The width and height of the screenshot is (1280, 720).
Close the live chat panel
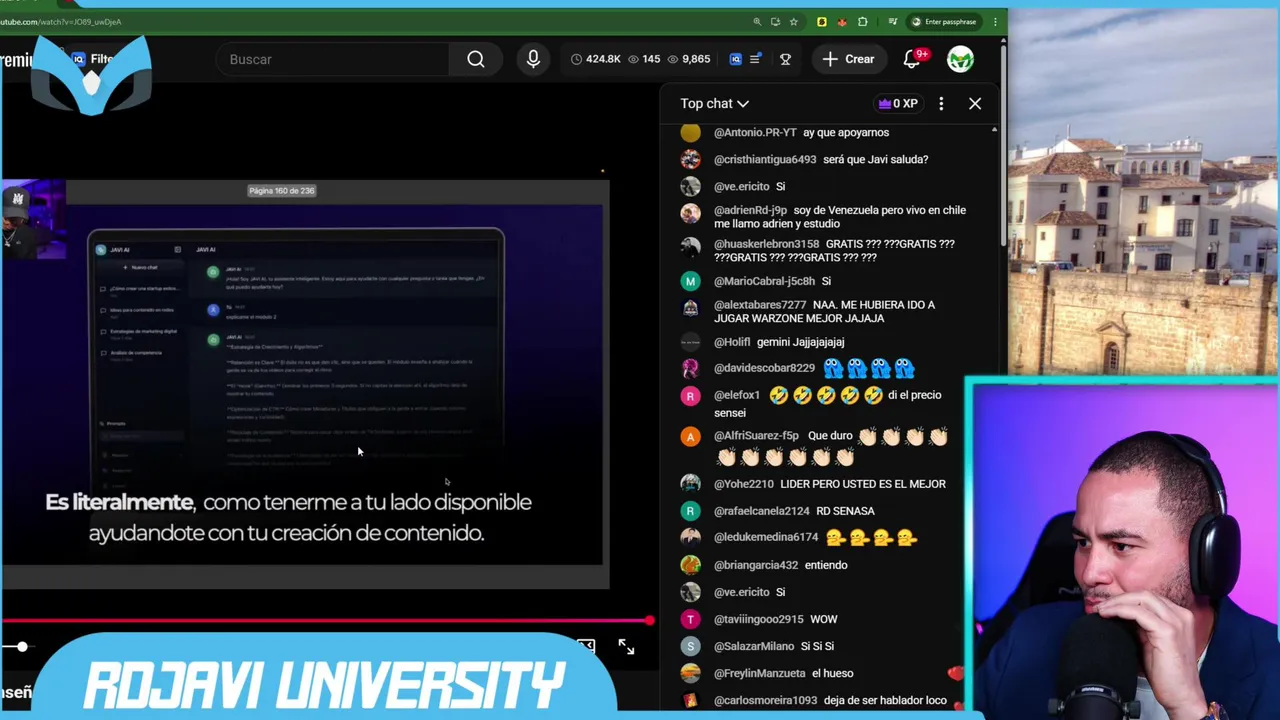point(975,103)
